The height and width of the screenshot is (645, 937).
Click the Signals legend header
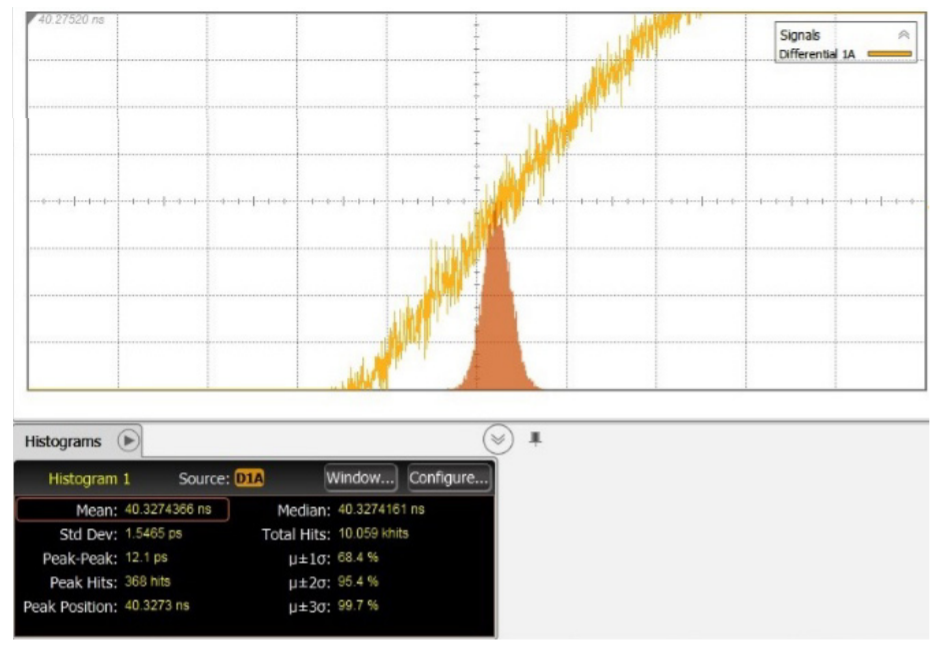coord(800,35)
